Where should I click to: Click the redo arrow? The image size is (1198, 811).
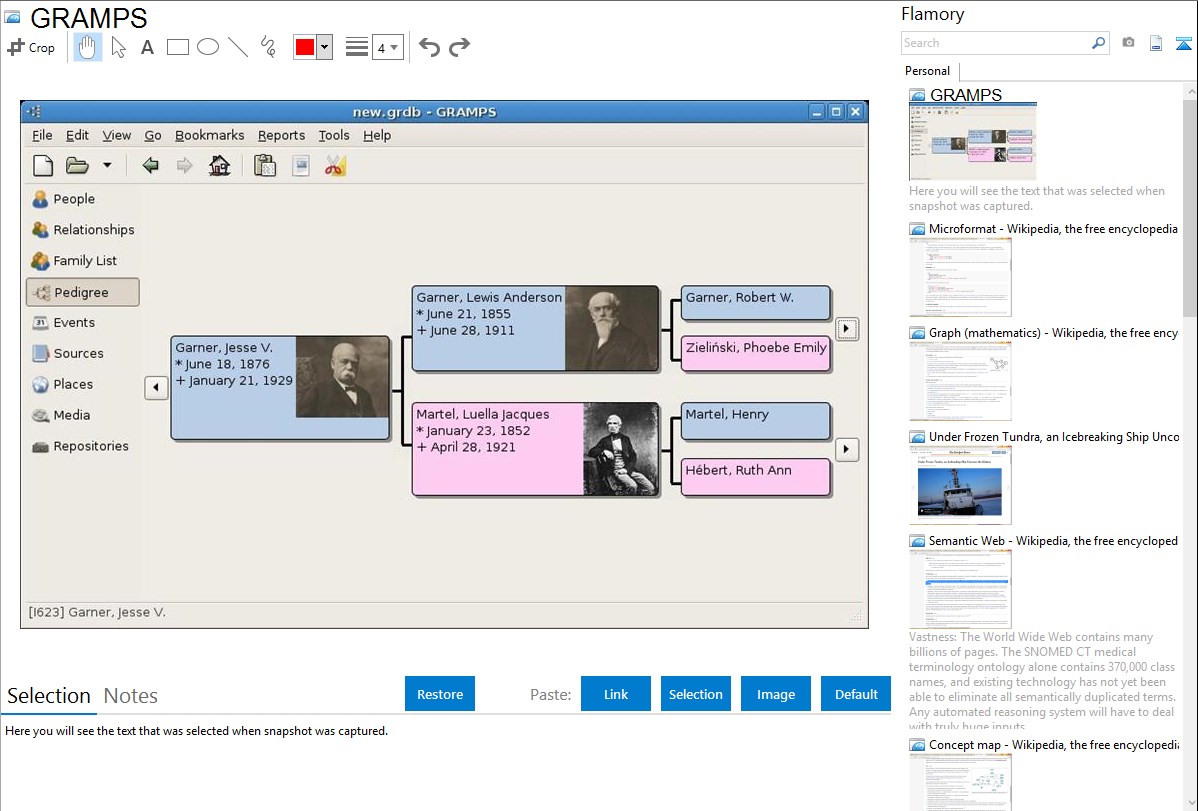coord(459,47)
